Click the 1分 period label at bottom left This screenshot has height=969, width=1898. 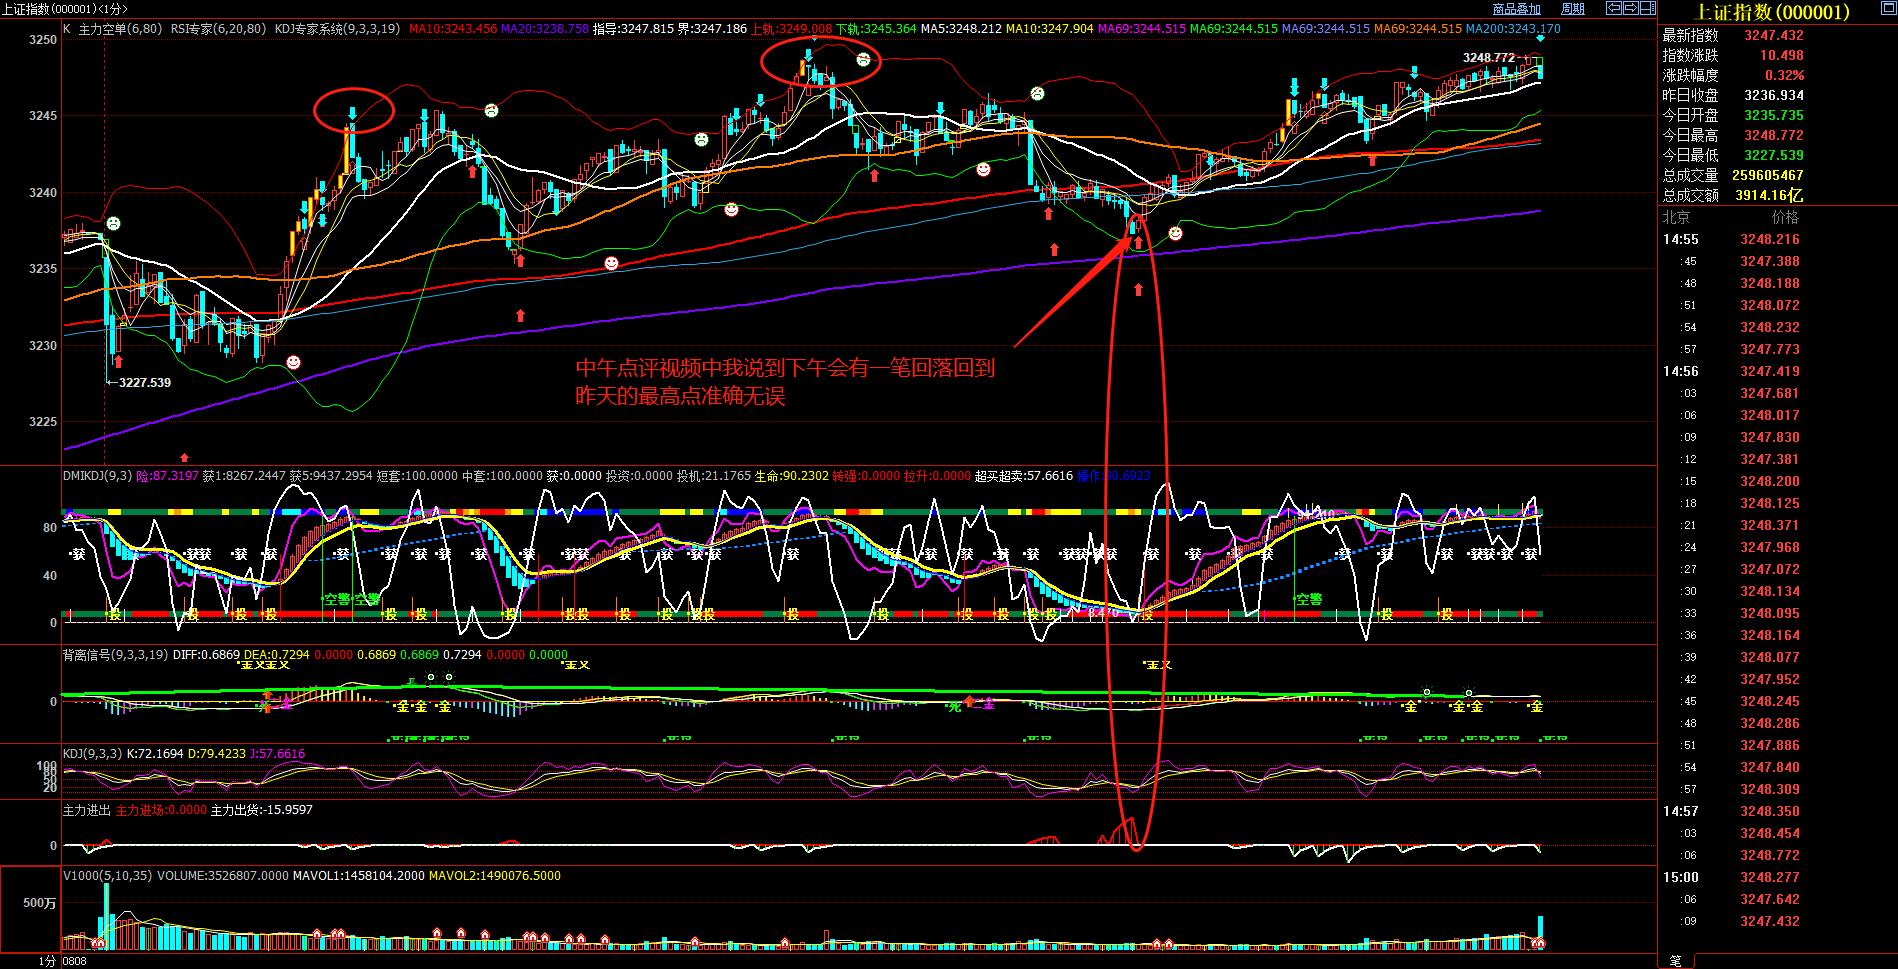(48, 961)
